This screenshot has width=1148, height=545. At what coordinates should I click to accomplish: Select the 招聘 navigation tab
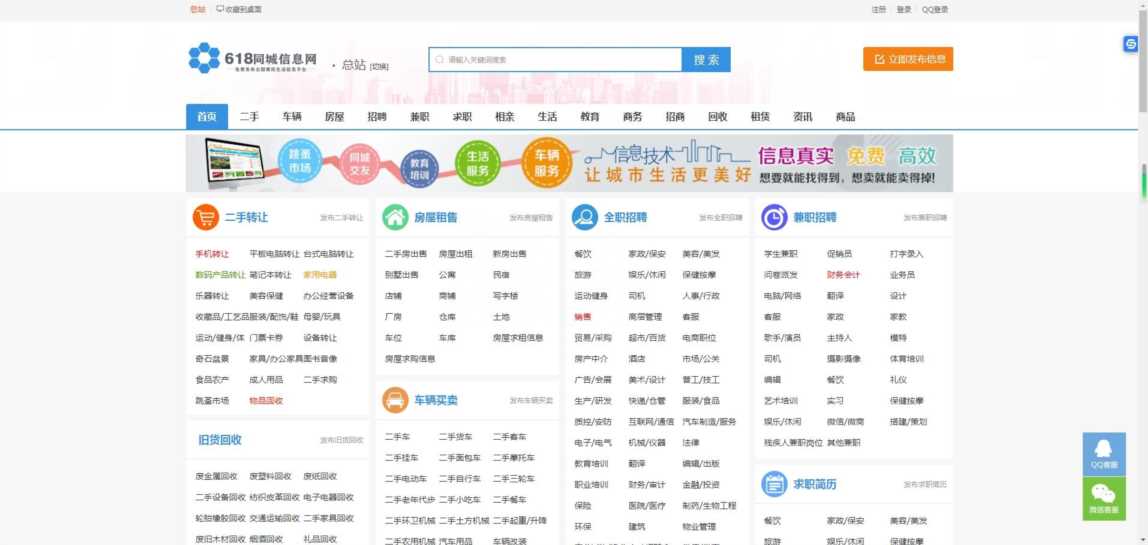(377, 117)
